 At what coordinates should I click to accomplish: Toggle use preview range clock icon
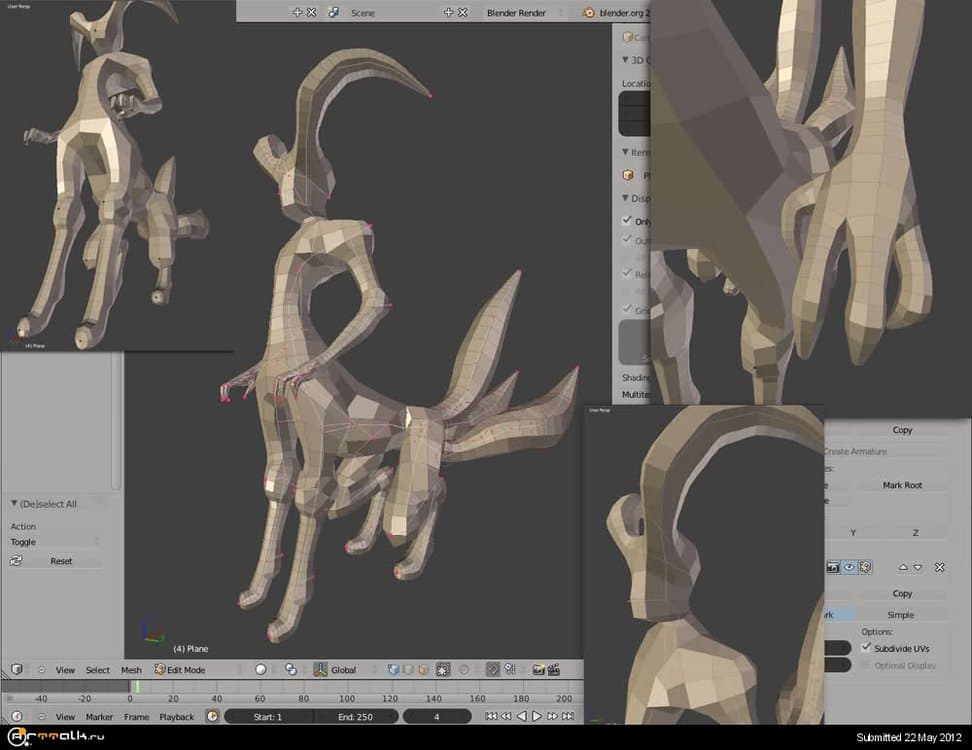[x=213, y=717]
